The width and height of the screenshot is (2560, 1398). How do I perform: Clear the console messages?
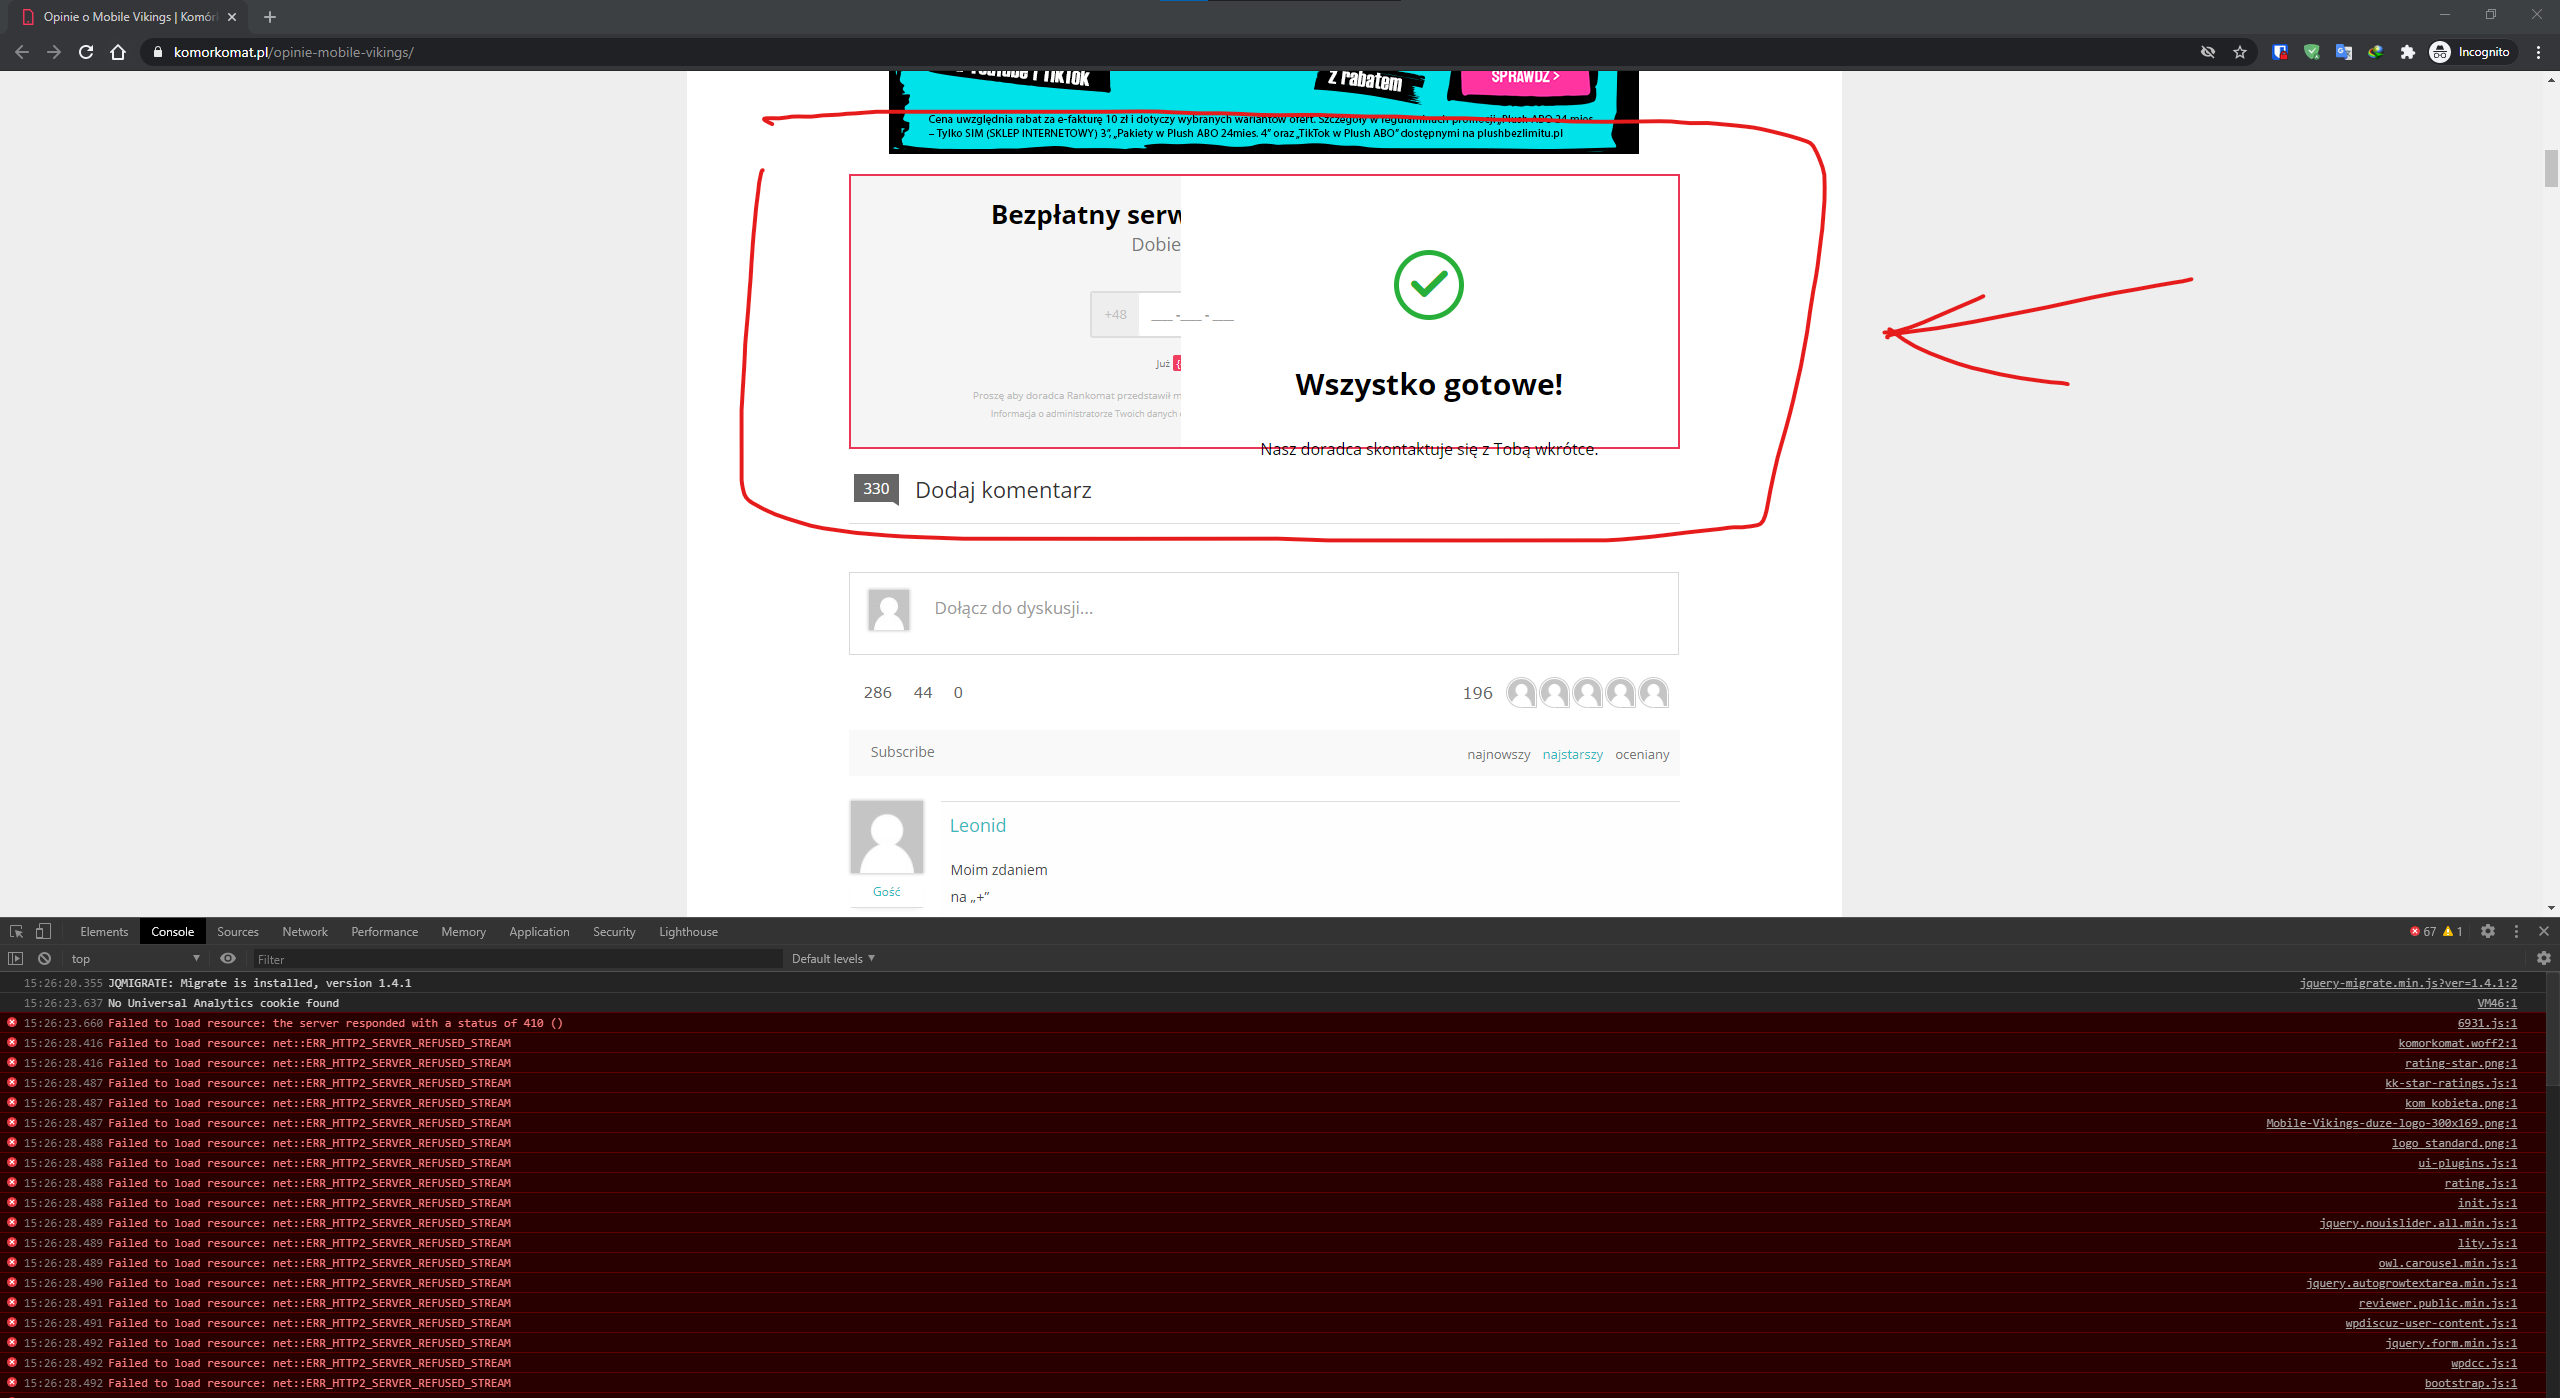click(44, 958)
